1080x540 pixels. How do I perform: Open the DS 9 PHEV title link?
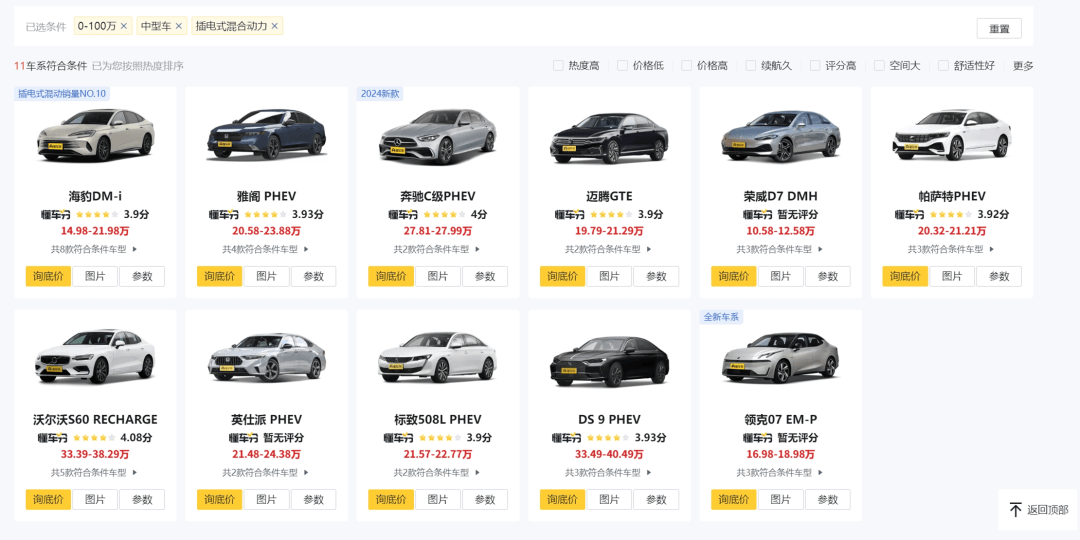[610, 419]
